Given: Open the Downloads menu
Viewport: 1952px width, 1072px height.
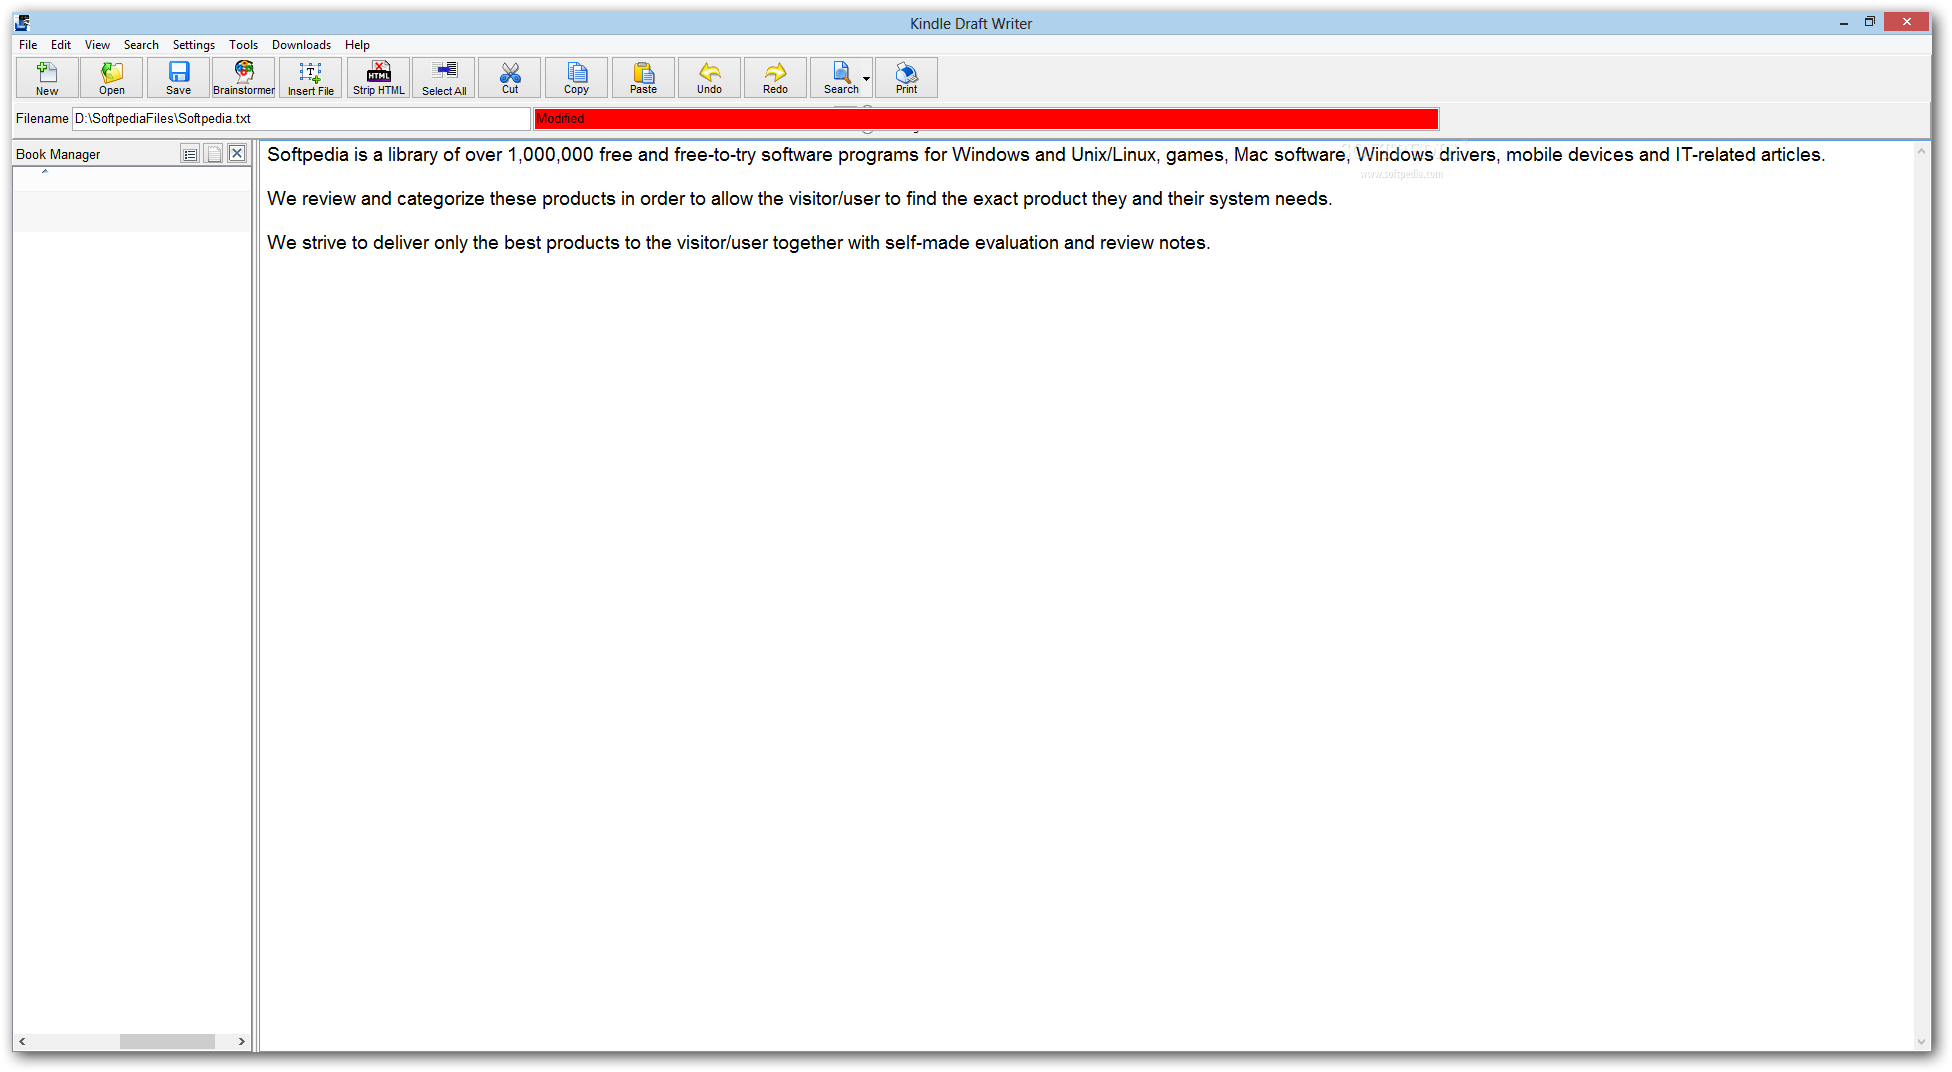Looking at the screenshot, I should click(301, 45).
